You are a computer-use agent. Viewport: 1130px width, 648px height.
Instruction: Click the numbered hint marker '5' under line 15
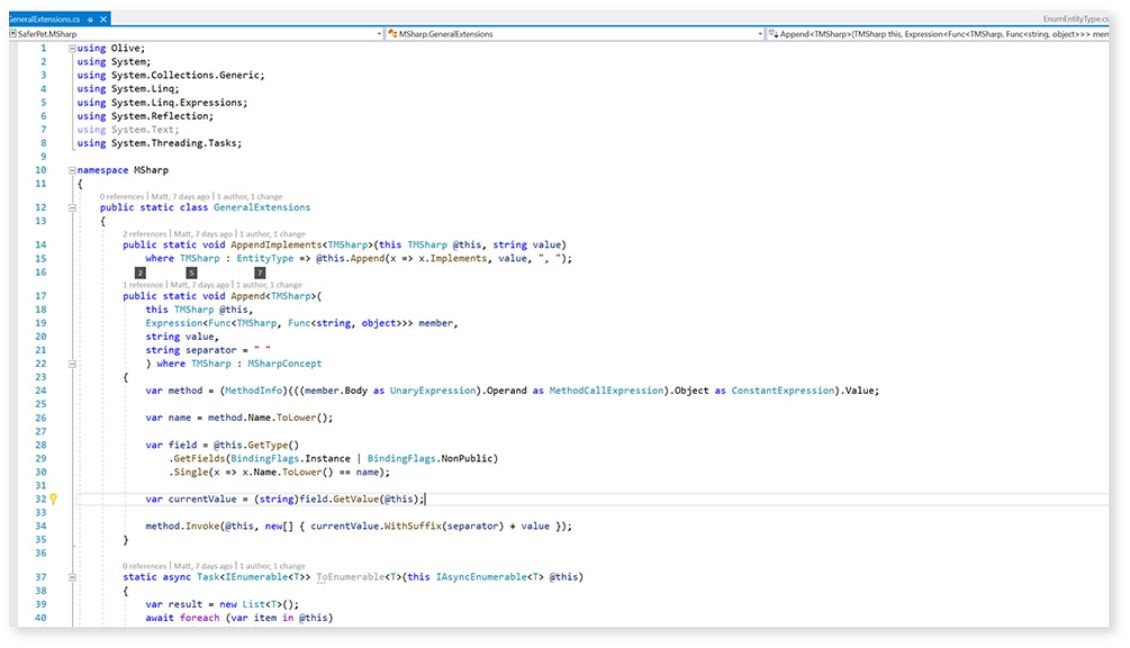[x=191, y=272]
